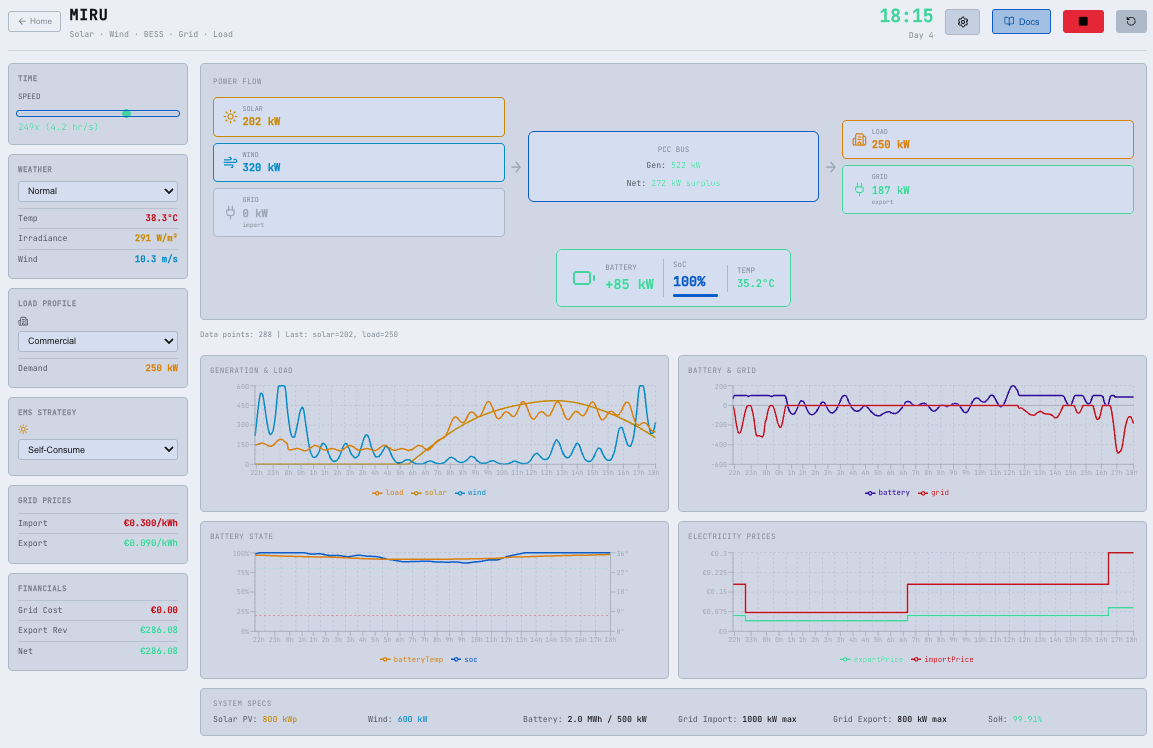The image size is (1153, 748).
Task: Toggle the soc series legend entry
Action: coord(465,660)
